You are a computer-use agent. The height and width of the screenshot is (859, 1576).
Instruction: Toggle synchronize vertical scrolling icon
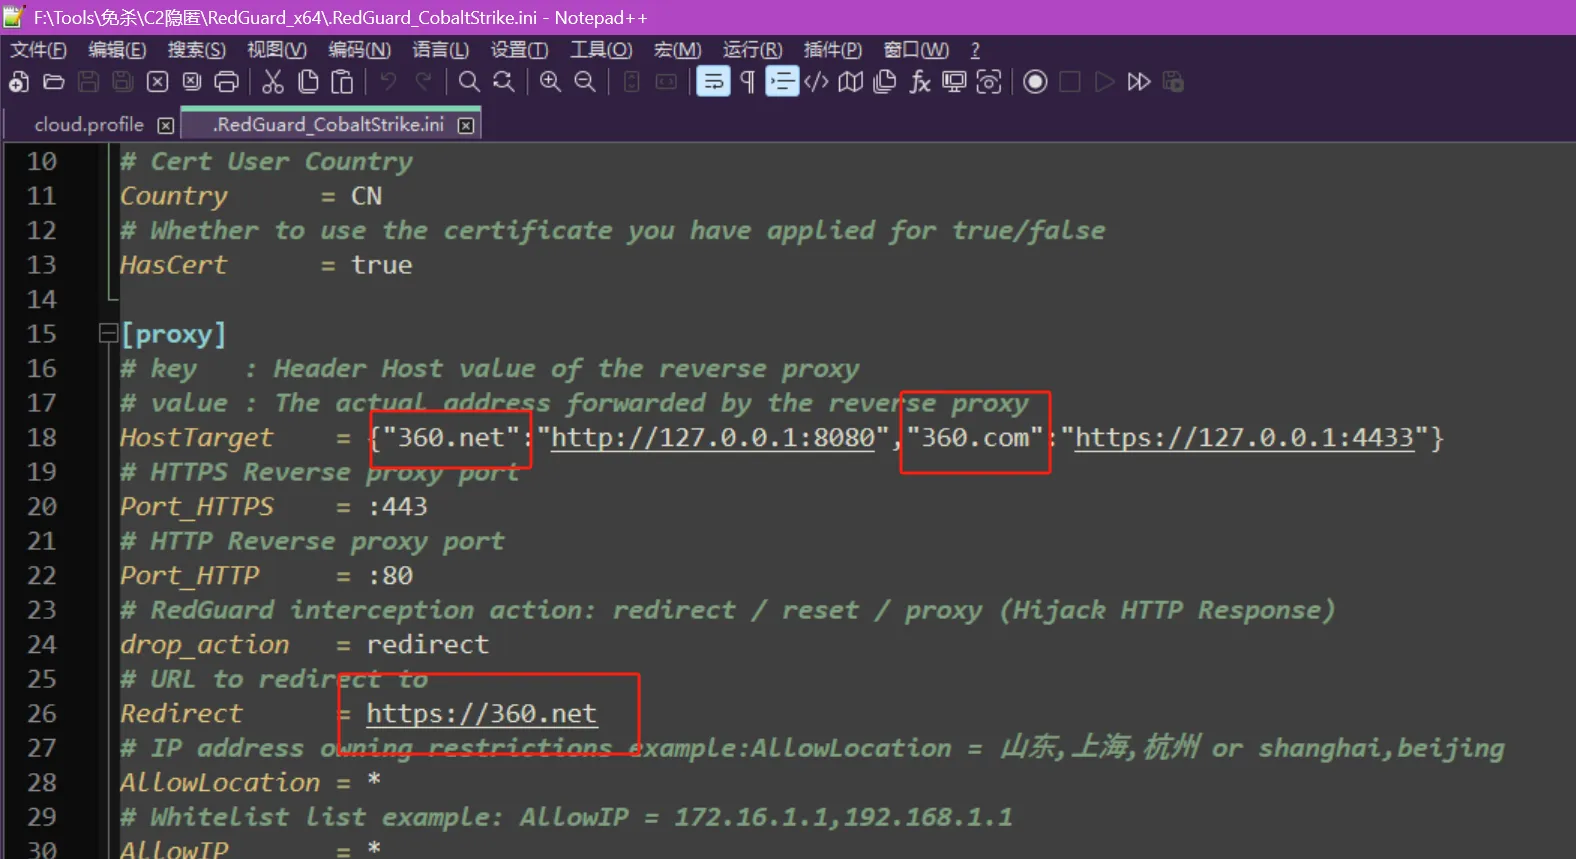point(631,82)
